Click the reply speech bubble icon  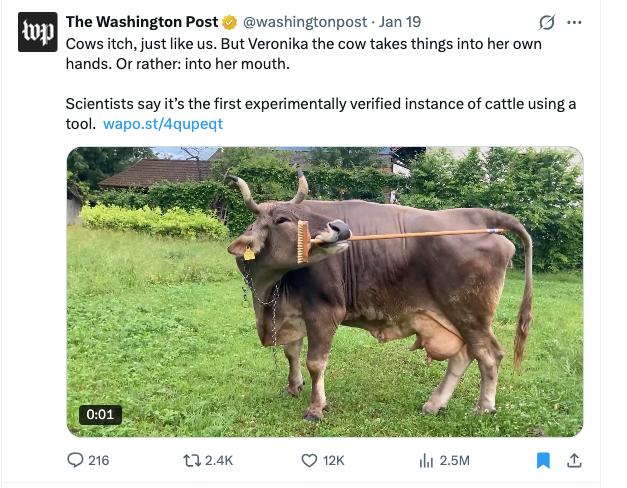tap(74, 460)
